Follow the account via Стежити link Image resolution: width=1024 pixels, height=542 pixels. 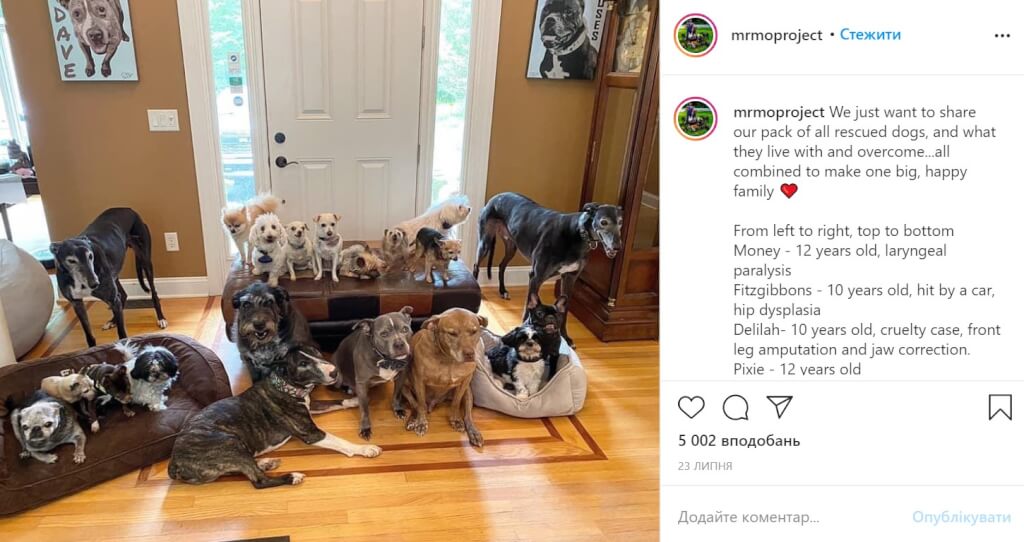pyautogui.click(x=870, y=35)
